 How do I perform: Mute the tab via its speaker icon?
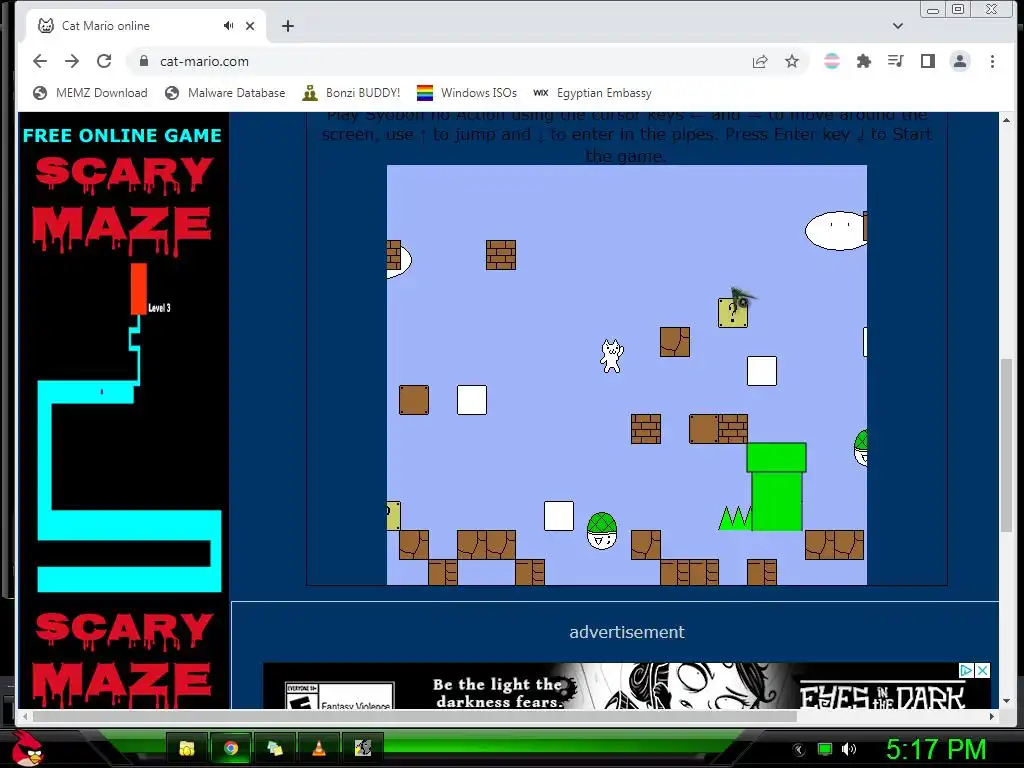point(228,25)
